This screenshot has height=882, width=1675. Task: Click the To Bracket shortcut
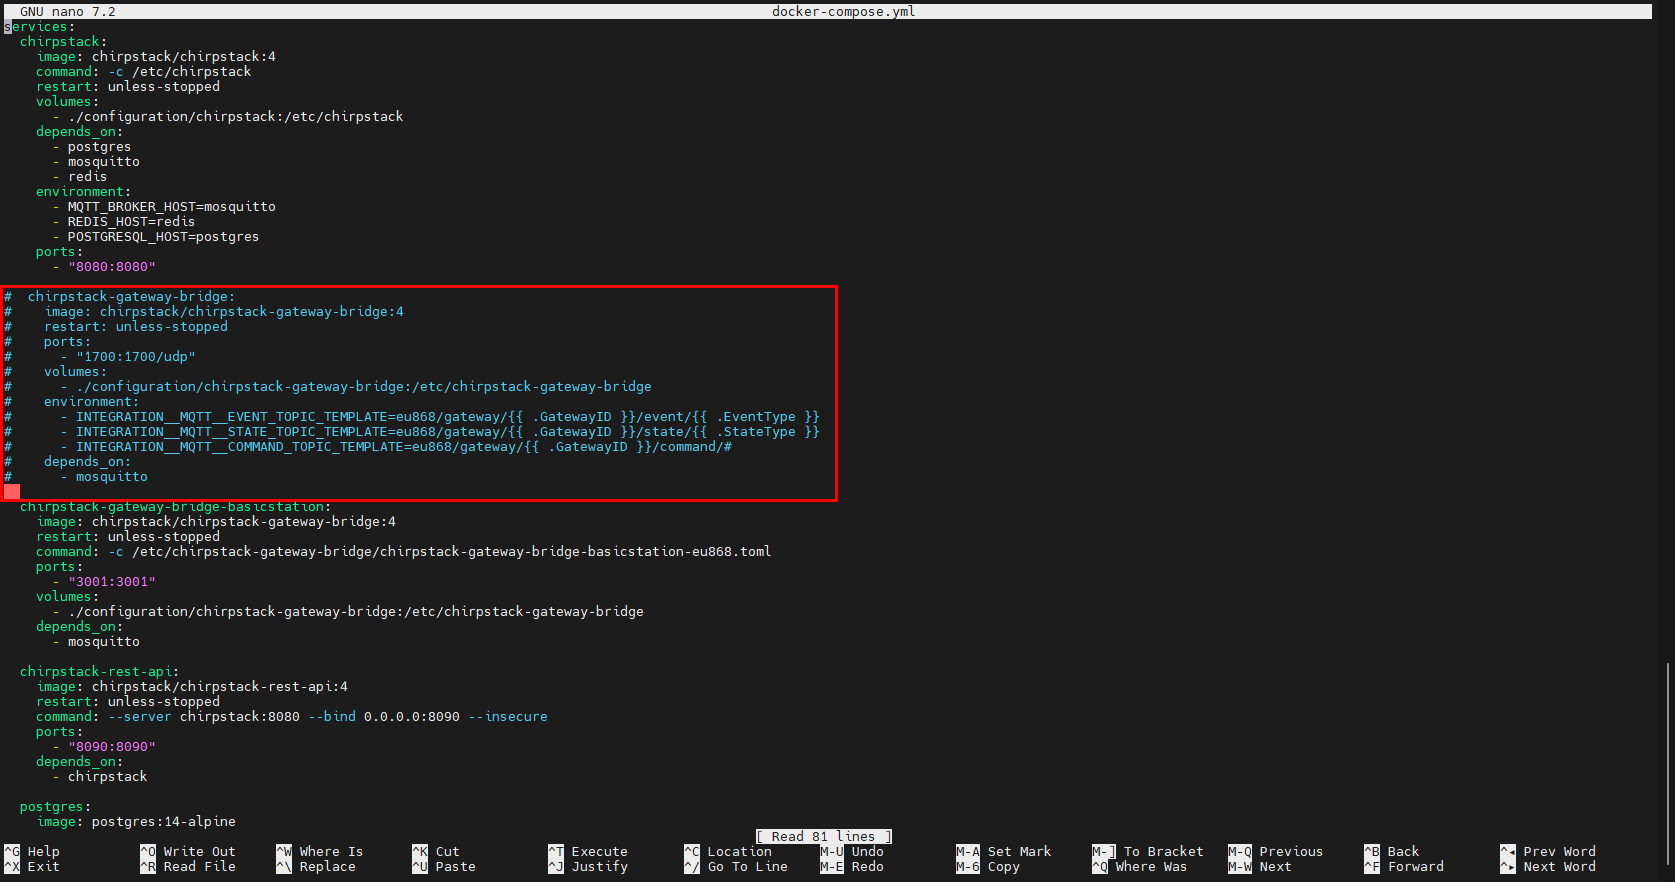click(1162, 852)
